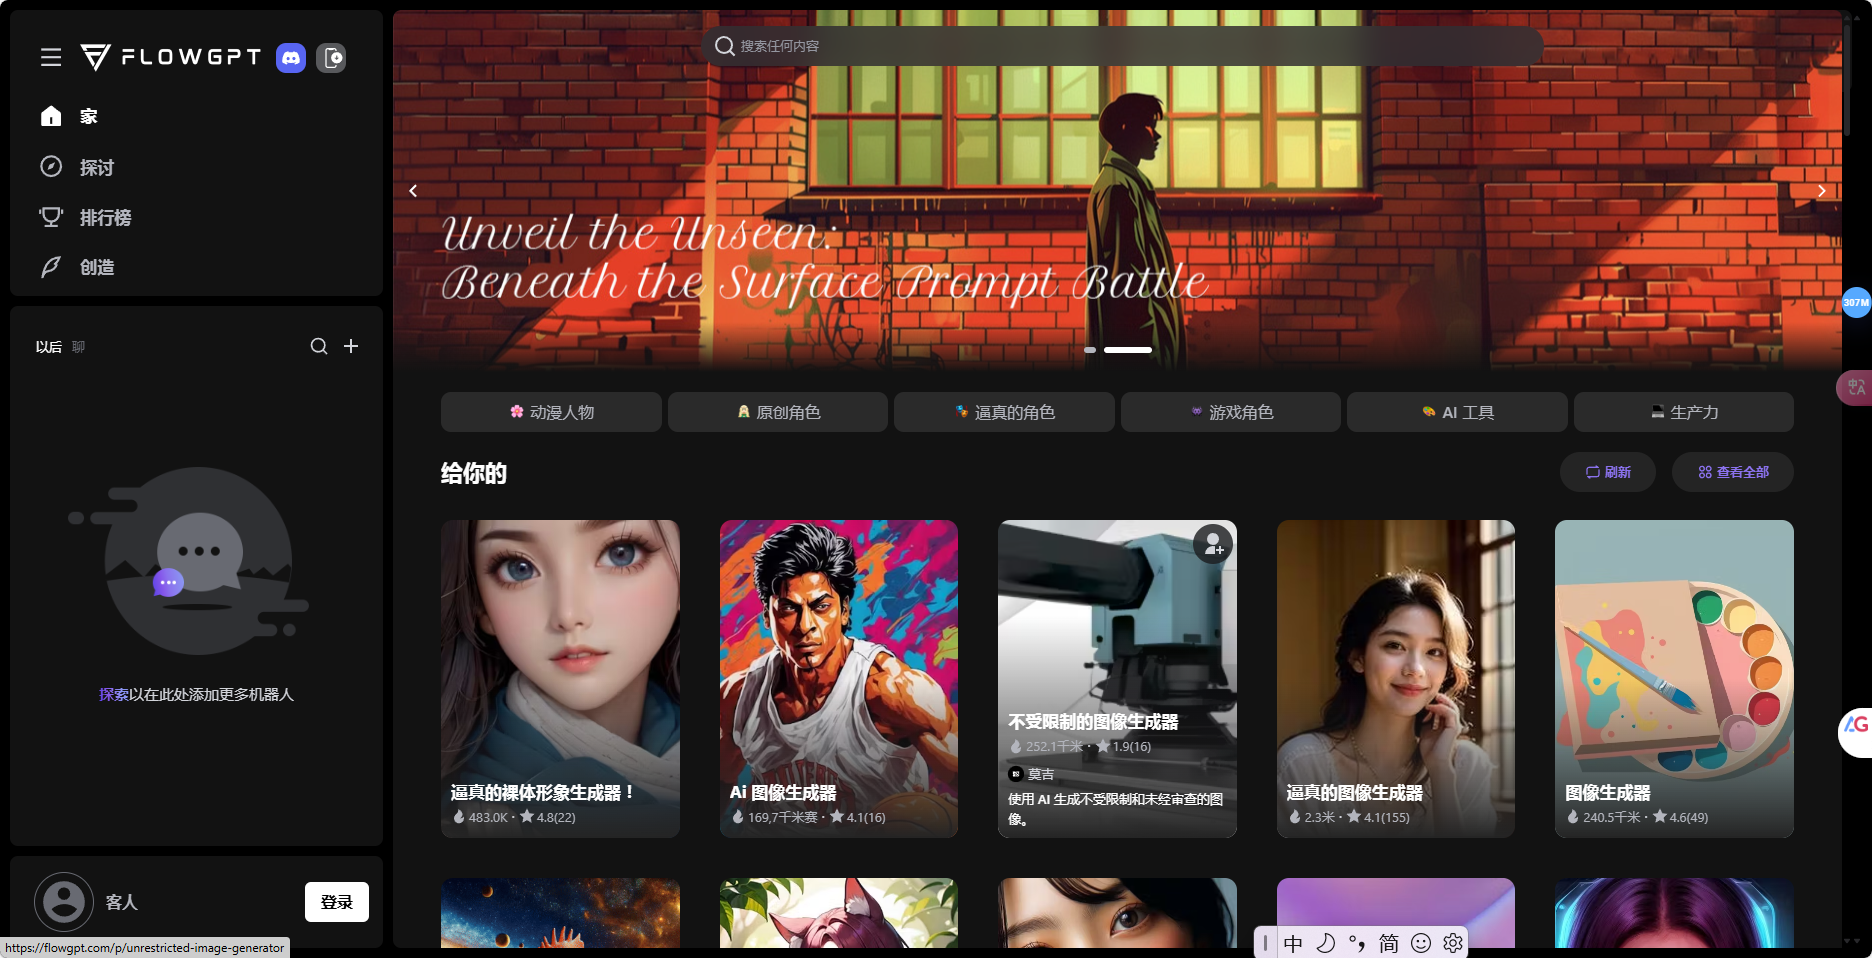Viewport: 1872px width, 958px height.
Task: Click the sidebar collapse icon beside Discord
Action: click(x=331, y=58)
